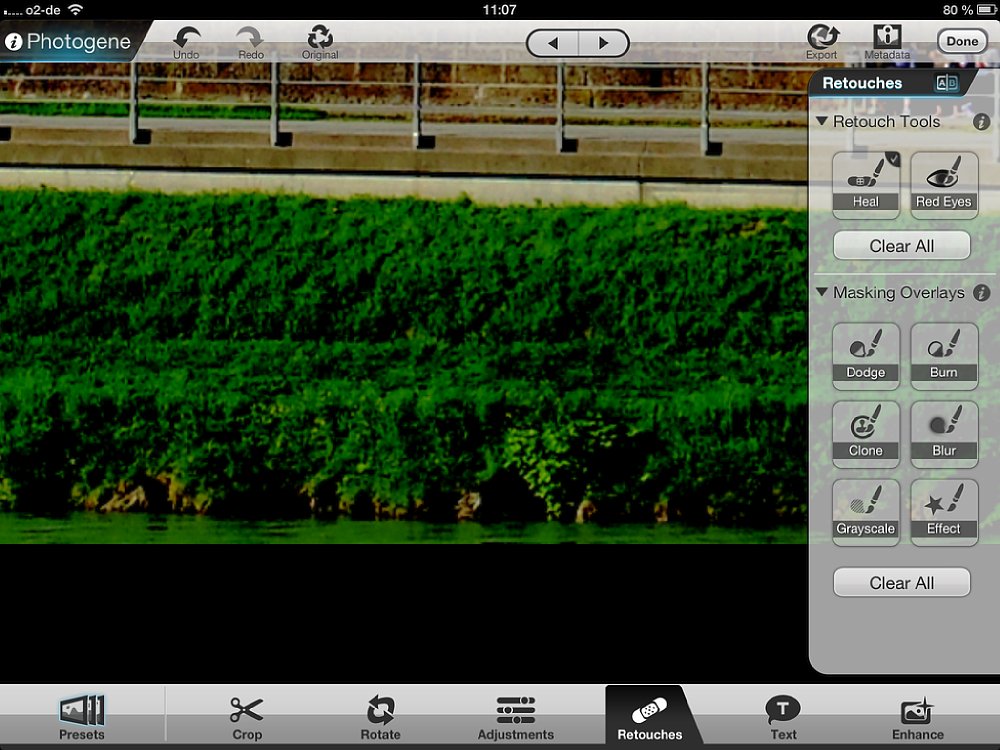Select the Burn masking brush

pos(943,355)
